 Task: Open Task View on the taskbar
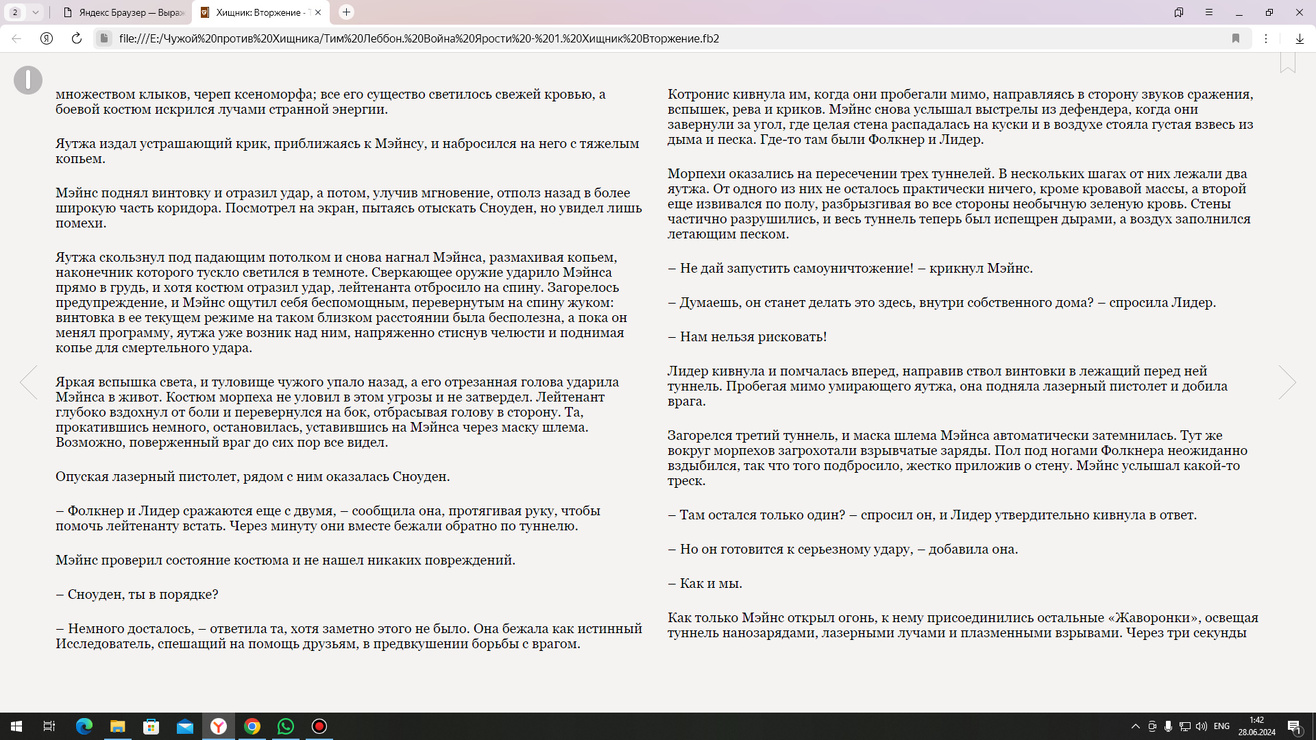pyautogui.click(x=49, y=726)
